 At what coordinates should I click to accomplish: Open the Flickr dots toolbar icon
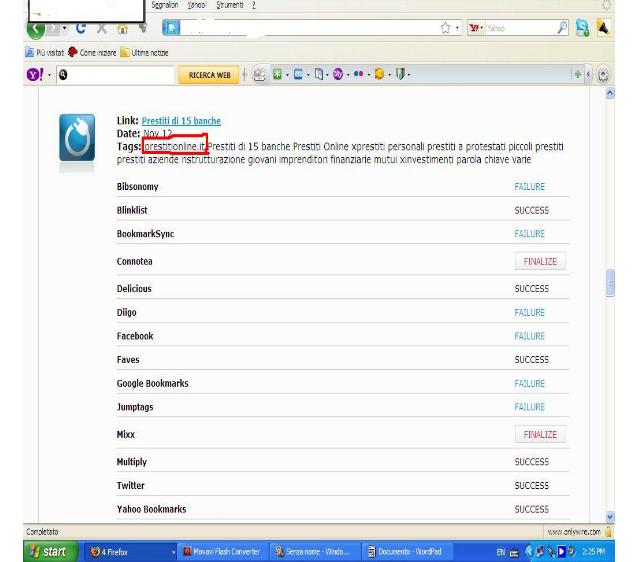tap(358, 74)
